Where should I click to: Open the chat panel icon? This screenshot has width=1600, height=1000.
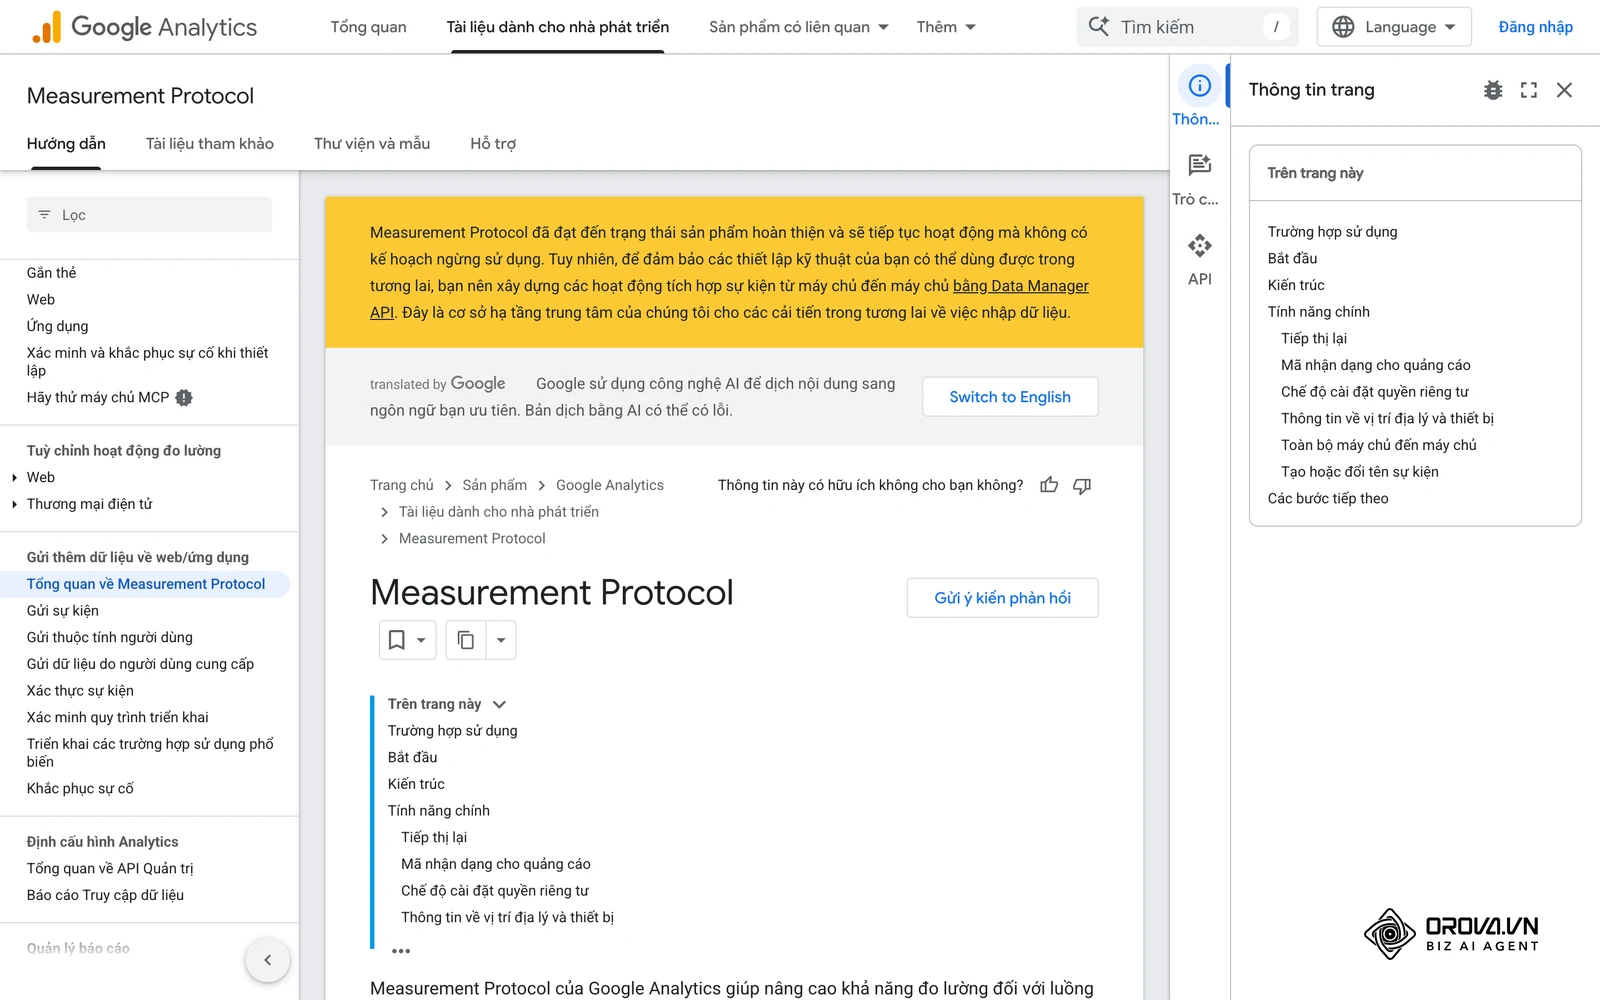[x=1199, y=165]
